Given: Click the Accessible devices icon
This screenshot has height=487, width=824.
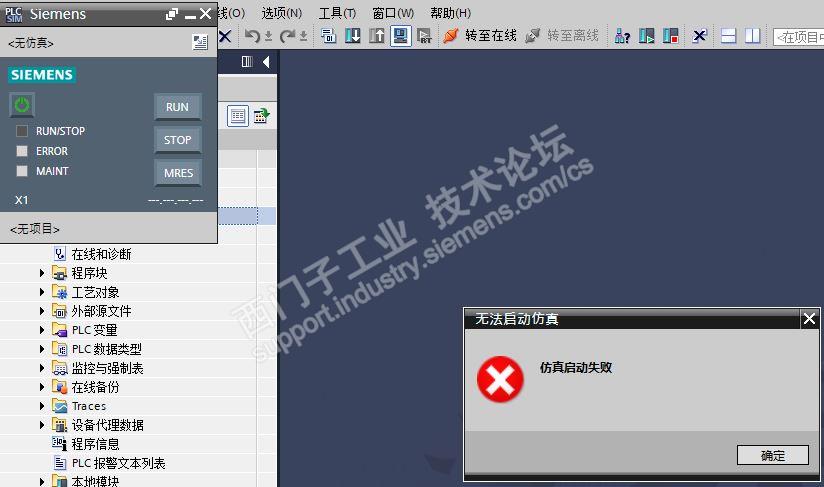Looking at the screenshot, I should [622, 36].
